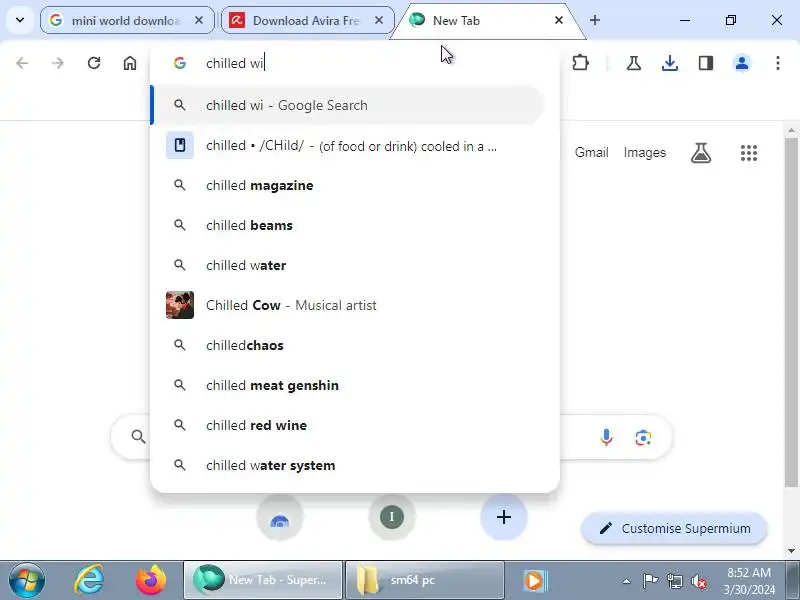Image resolution: width=800 pixels, height=600 pixels.
Task: Show hidden system tray icons
Action: point(627,581)
